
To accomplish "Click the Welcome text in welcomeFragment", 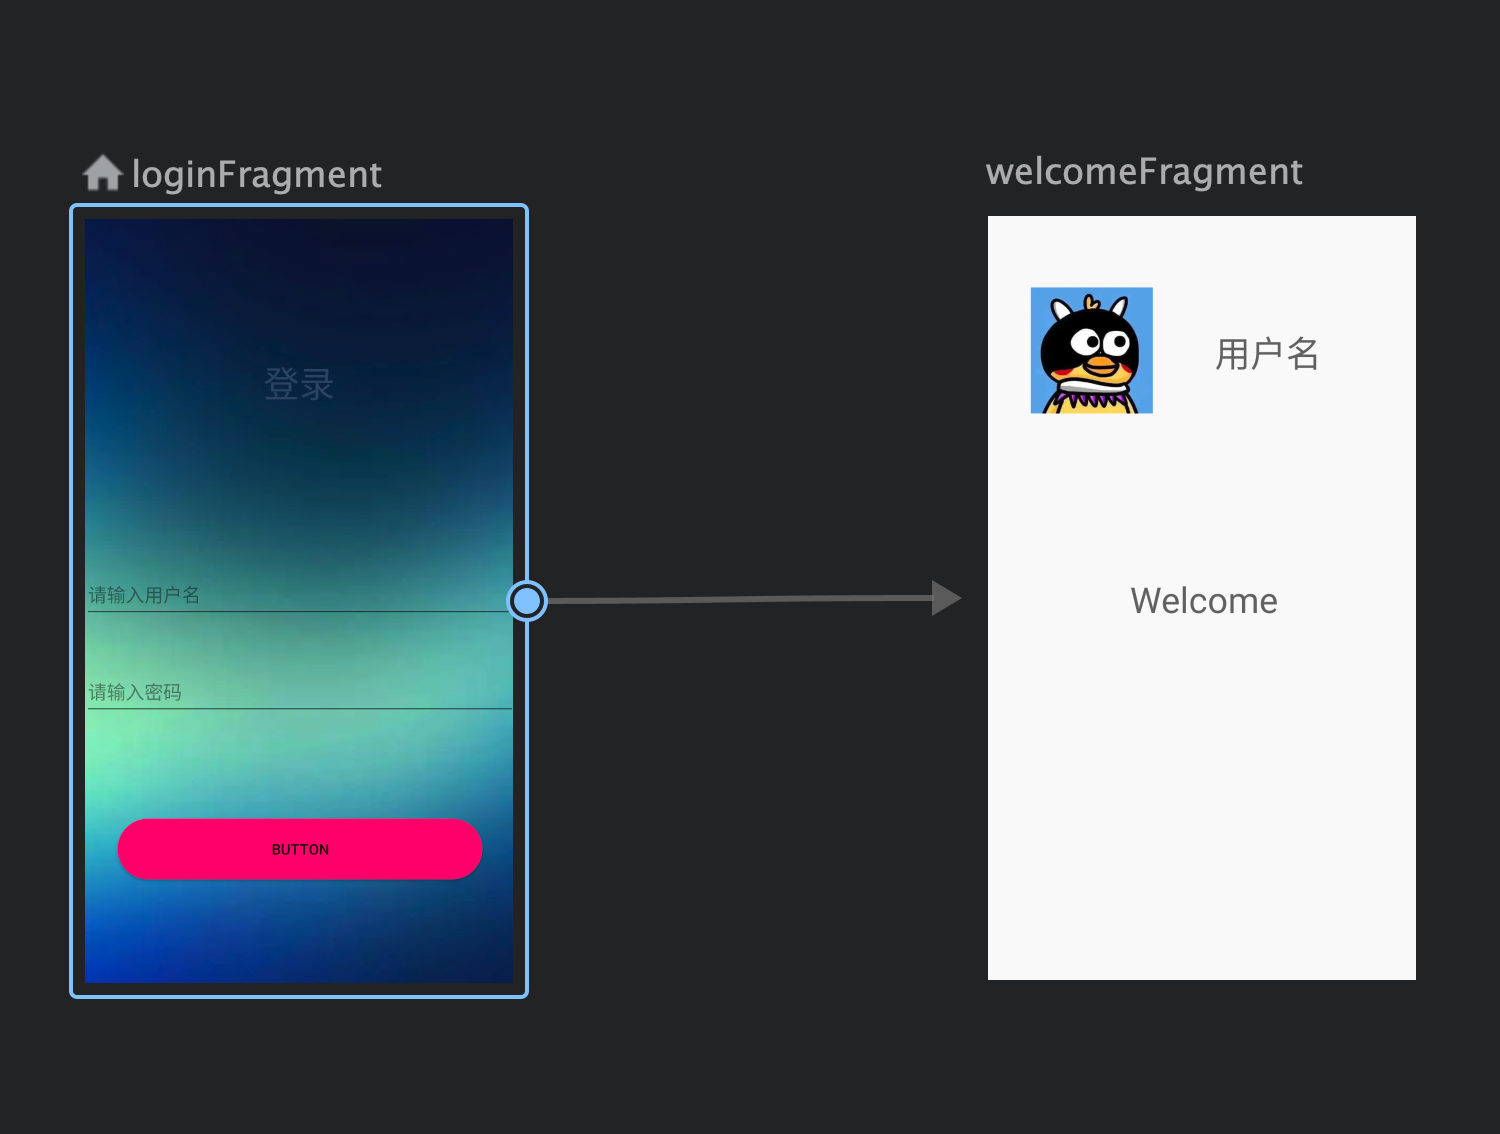I will pos(1204,601).
